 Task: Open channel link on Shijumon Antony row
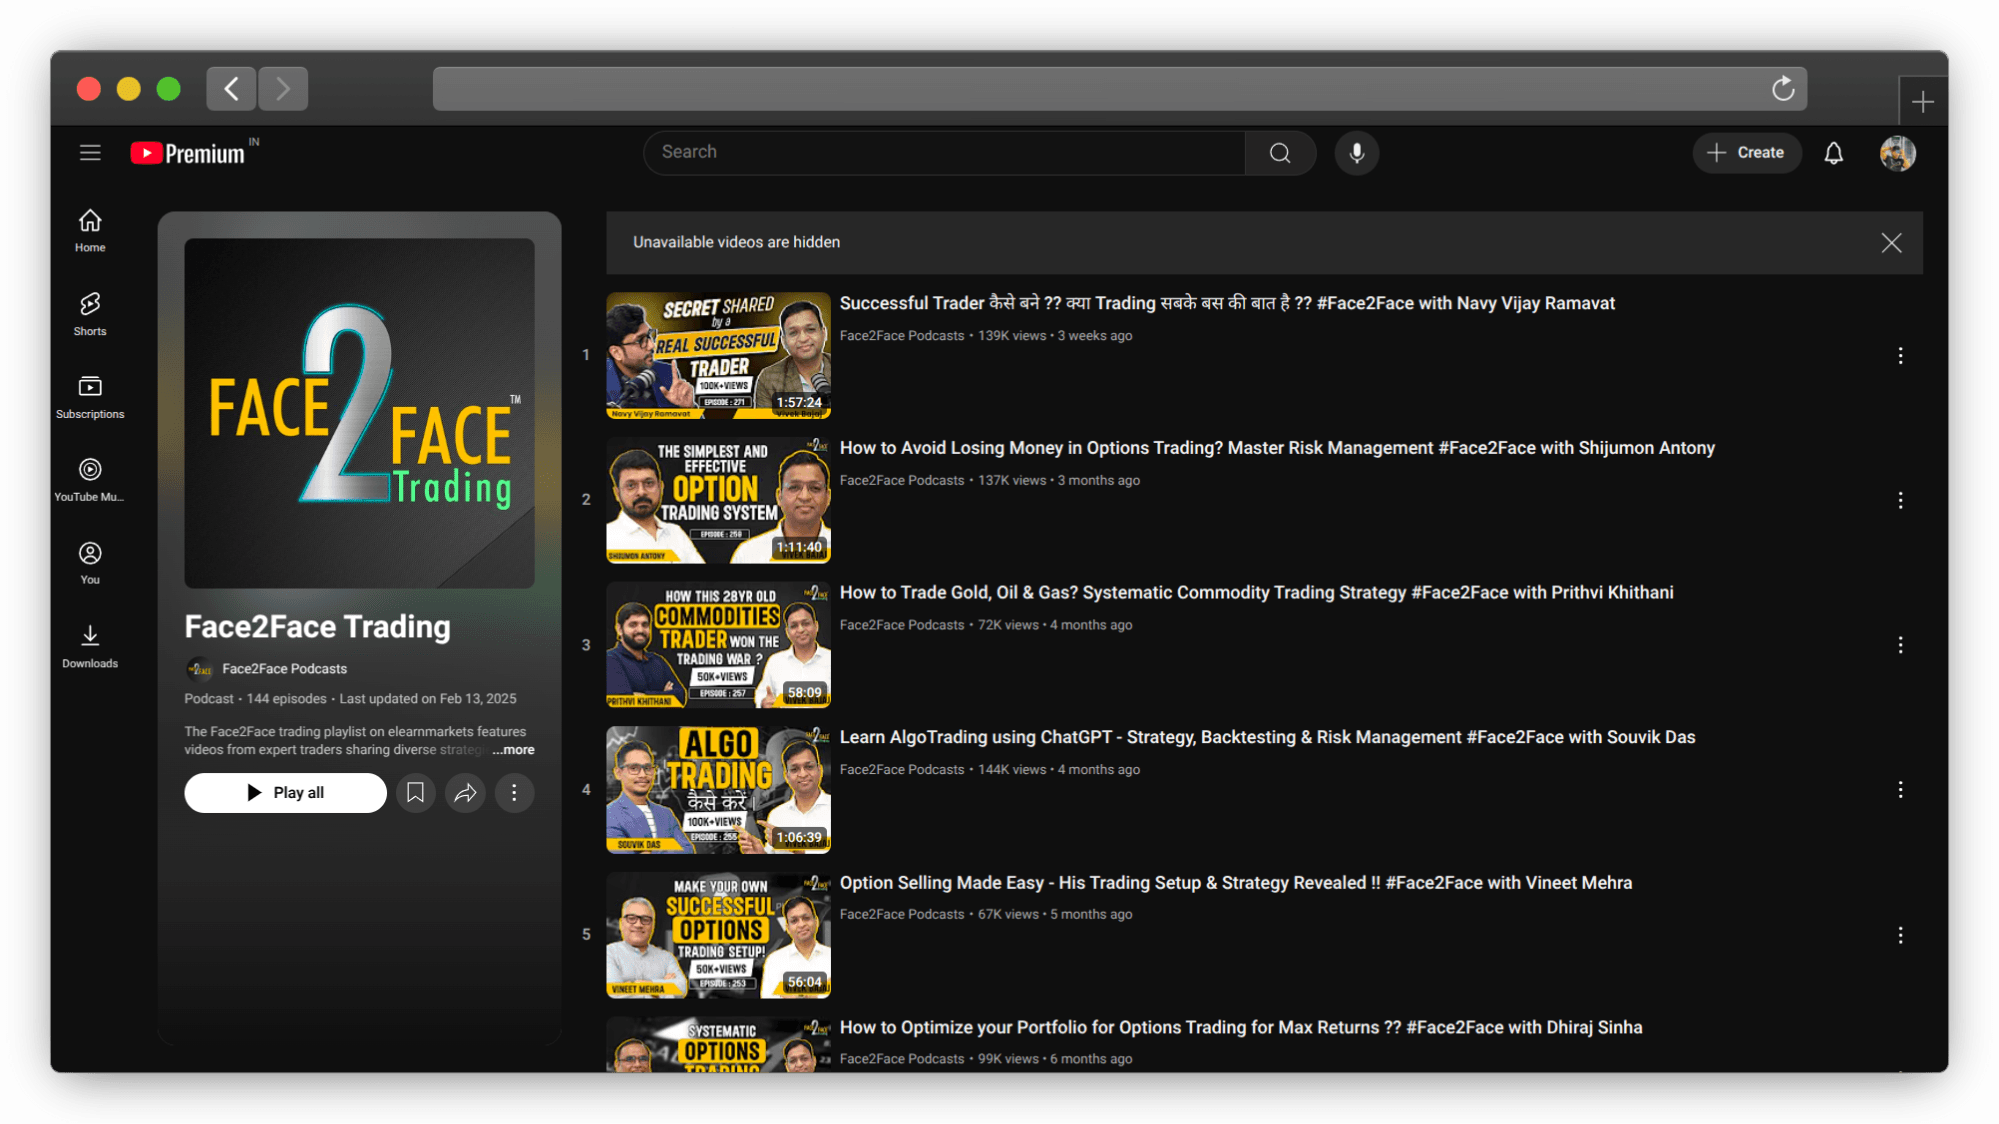click(x=902, y=481)
